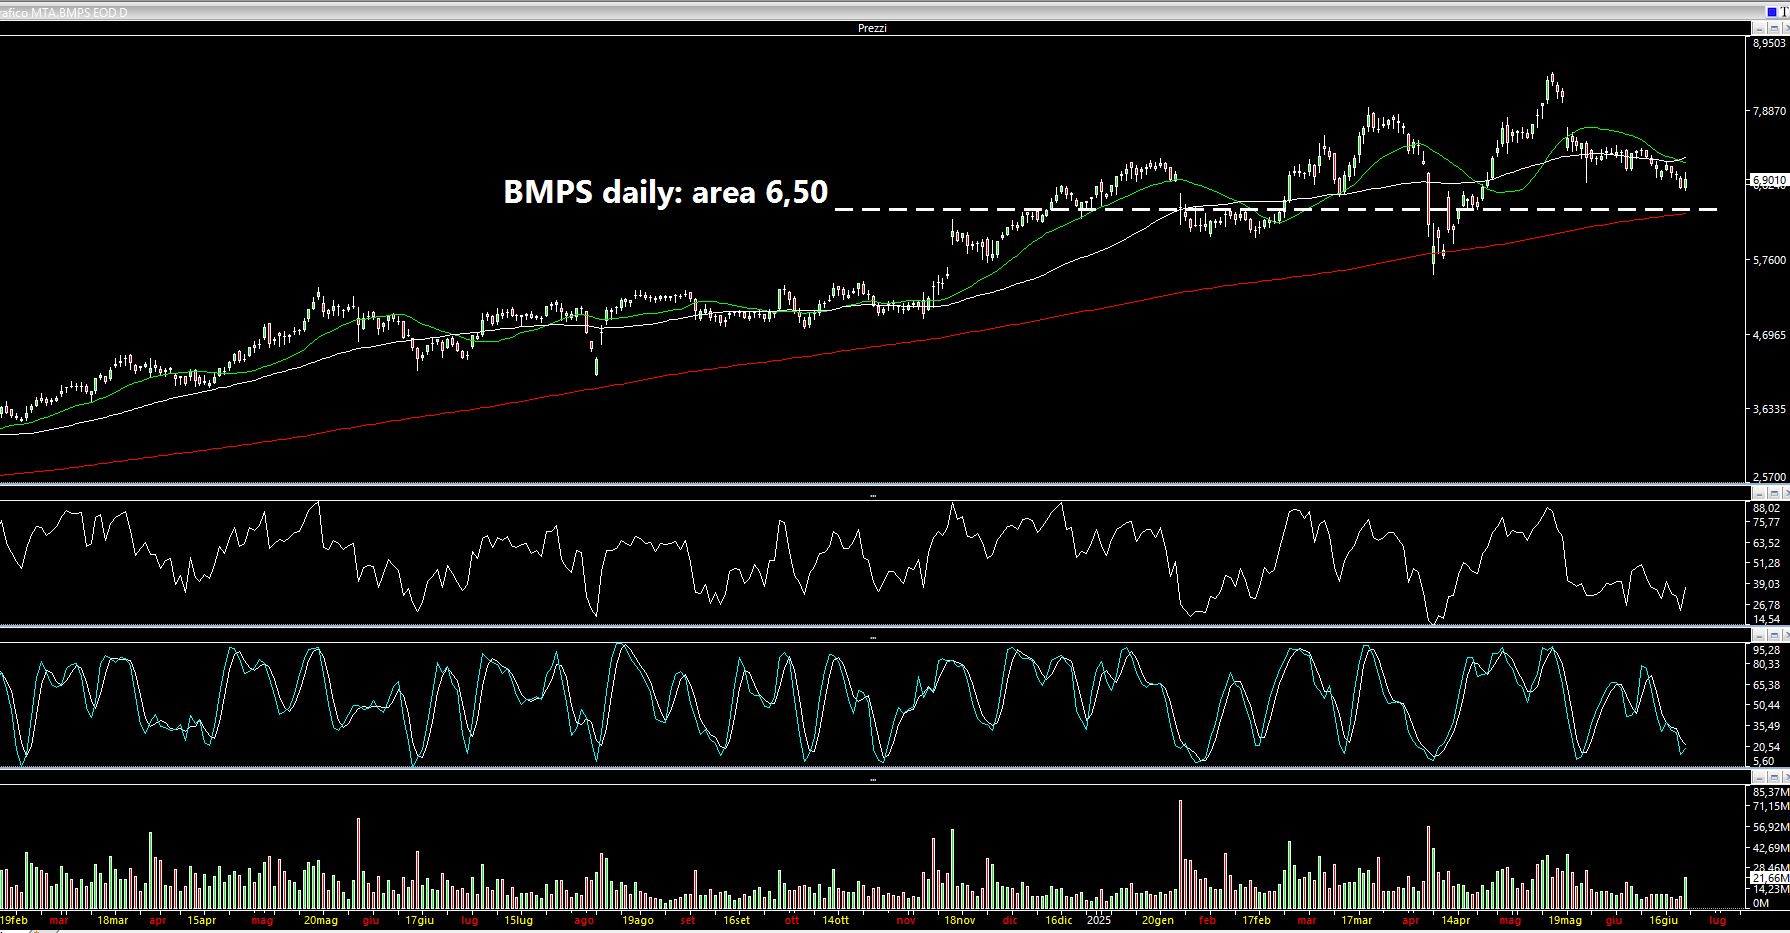Click the 2,5700 price axis label
This screenshot has height=933, width=1790.
(x=1769, y=477)
